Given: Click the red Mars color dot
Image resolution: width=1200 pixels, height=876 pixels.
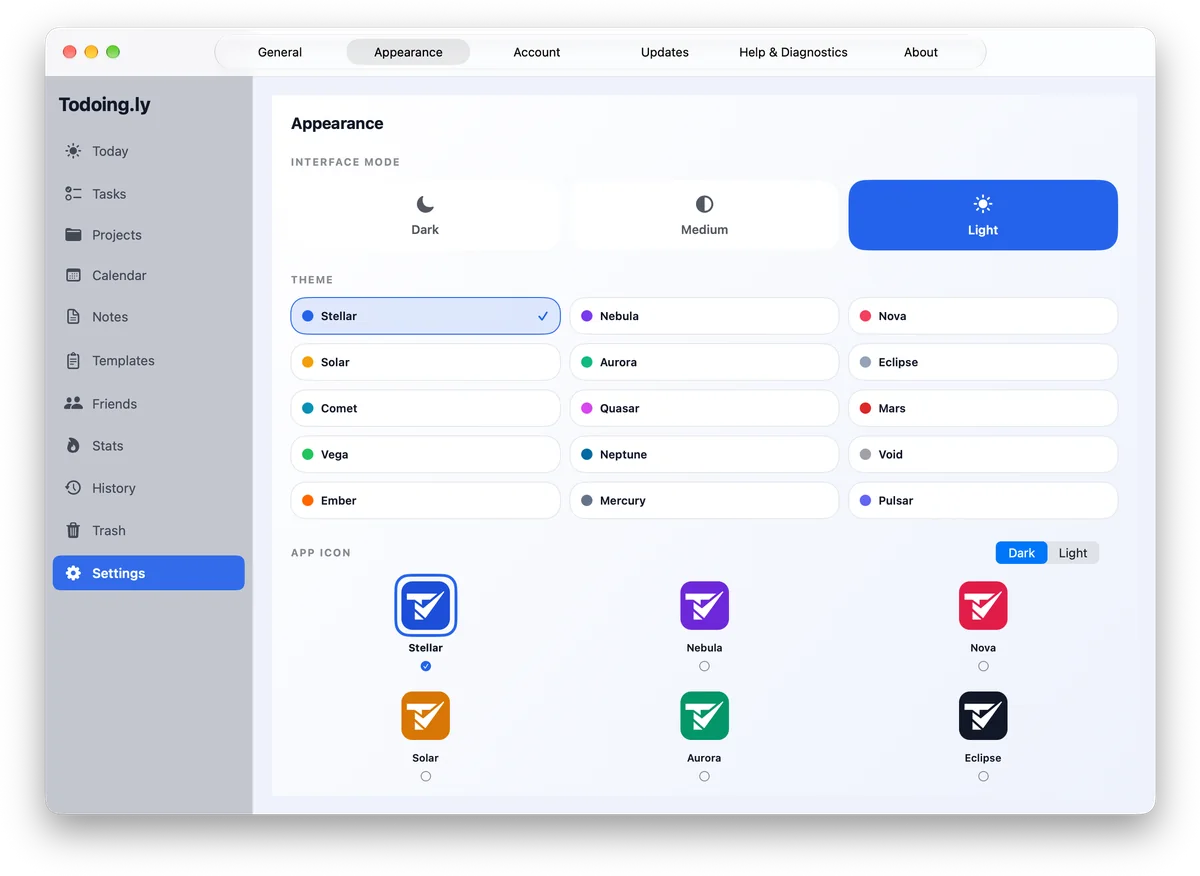Looking at the screenshot, I should click(x=866, y=408).
